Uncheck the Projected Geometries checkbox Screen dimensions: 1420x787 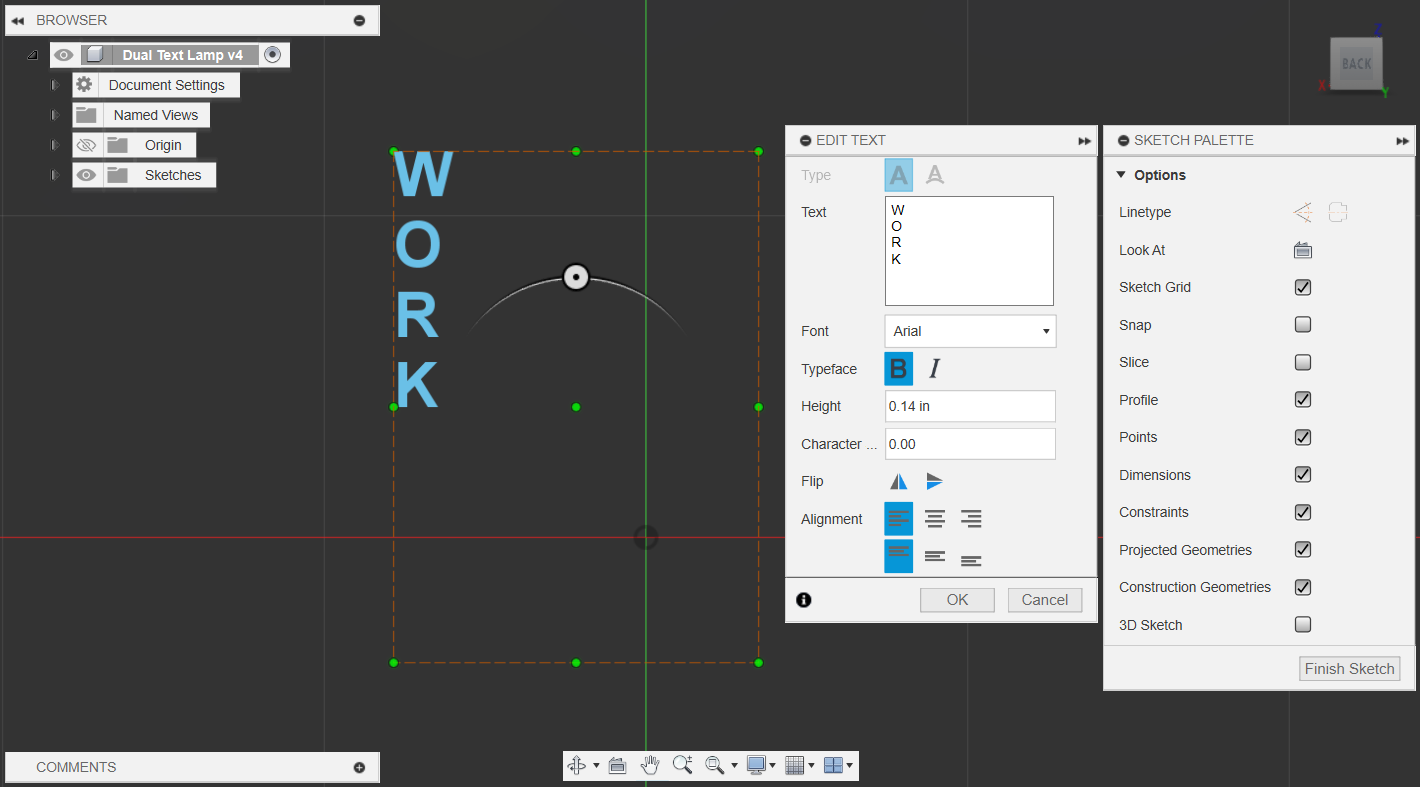[x=1303, y=549]
